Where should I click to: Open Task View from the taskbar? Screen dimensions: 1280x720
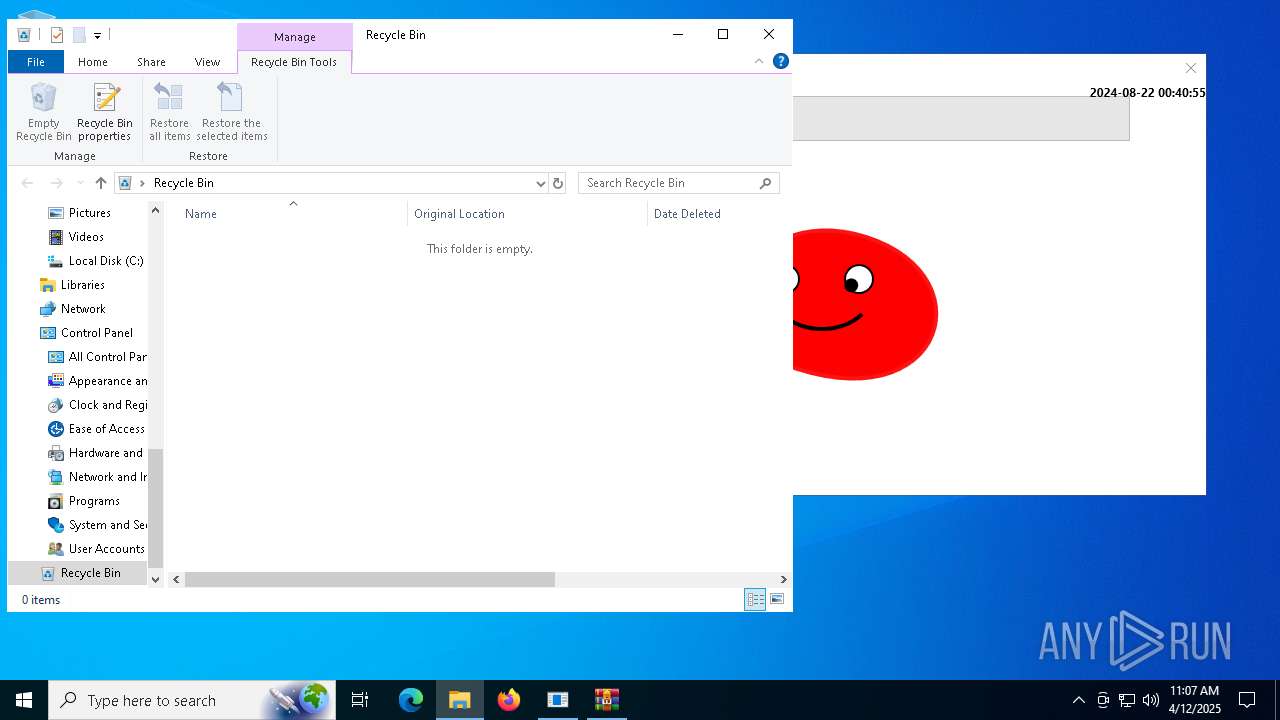point(360,700)
